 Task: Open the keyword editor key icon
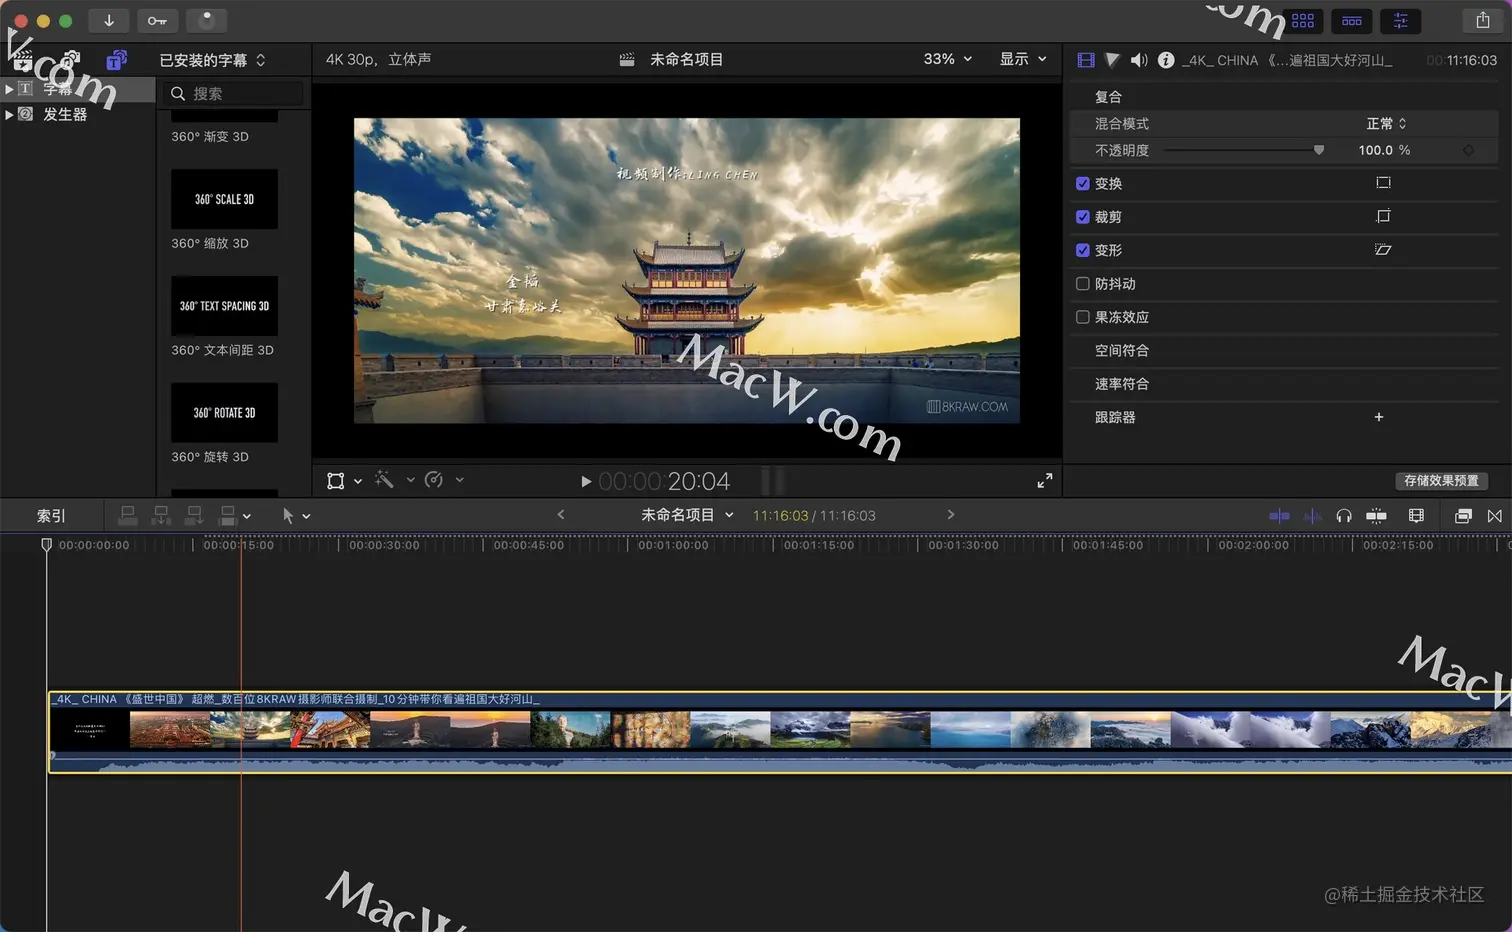click(158, 20)
